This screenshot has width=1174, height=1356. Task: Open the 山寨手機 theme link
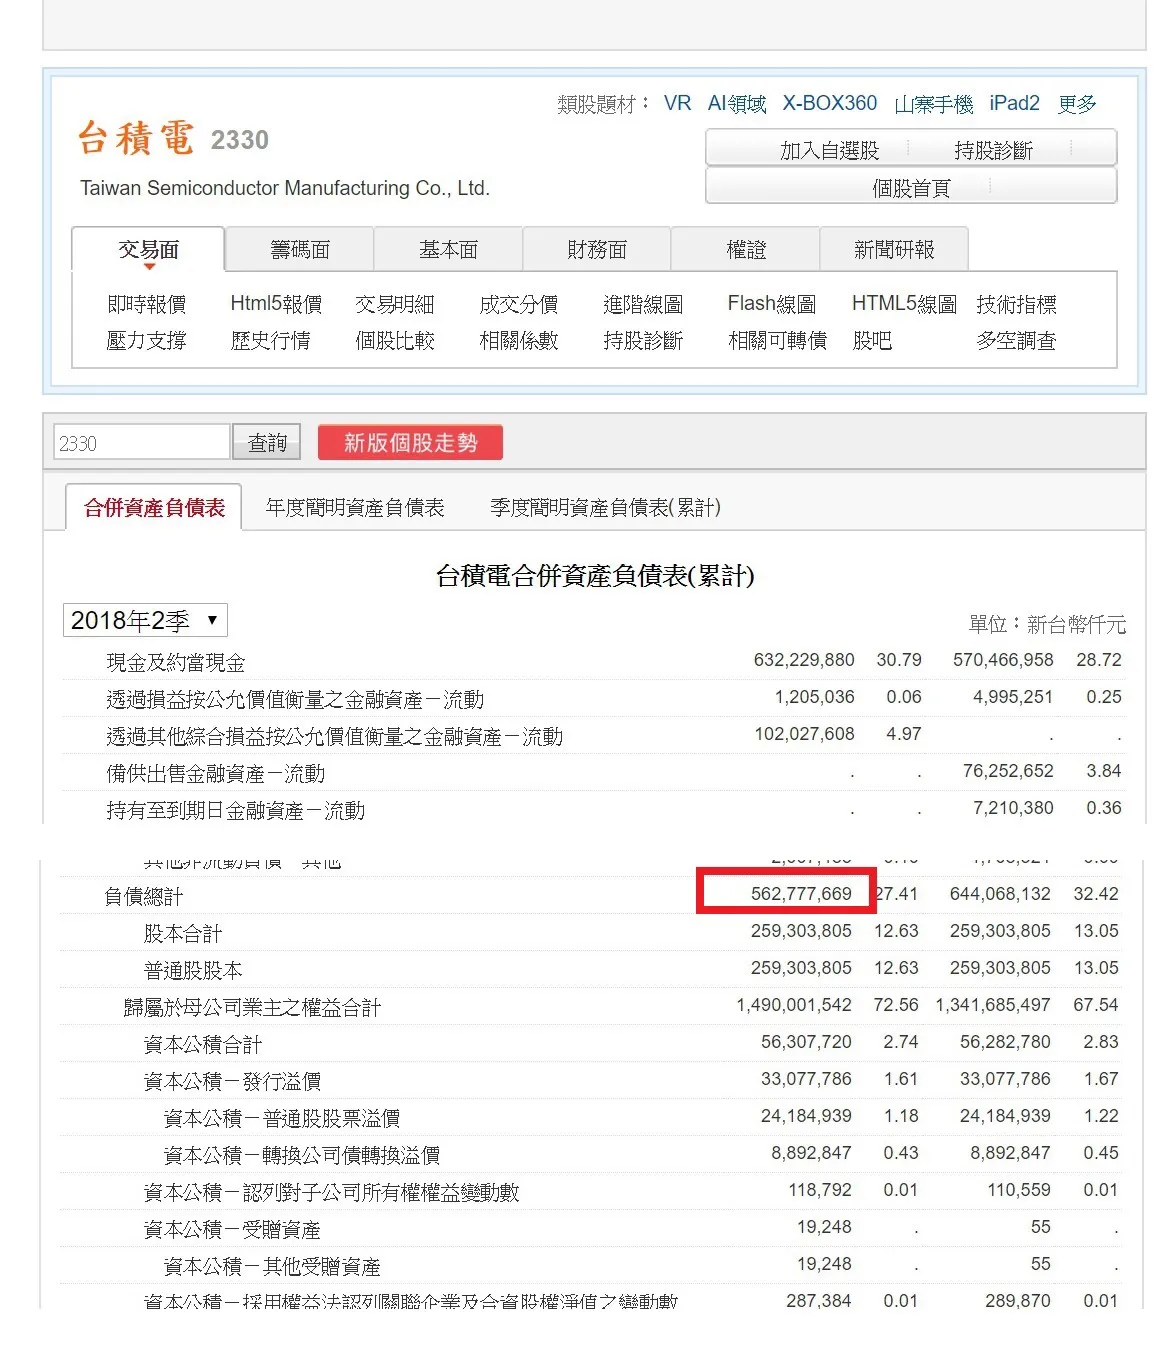point(934,104)
